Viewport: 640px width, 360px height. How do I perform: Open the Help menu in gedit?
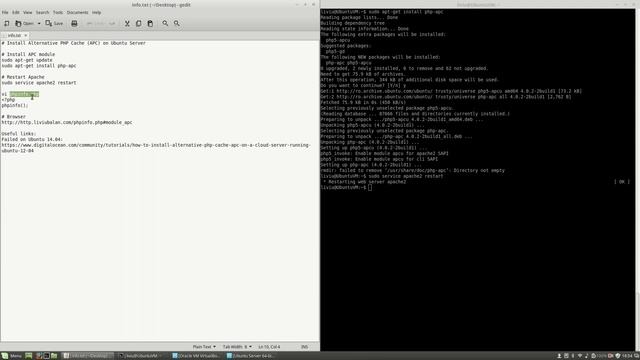pyautogui.click(x=96, y=12)
